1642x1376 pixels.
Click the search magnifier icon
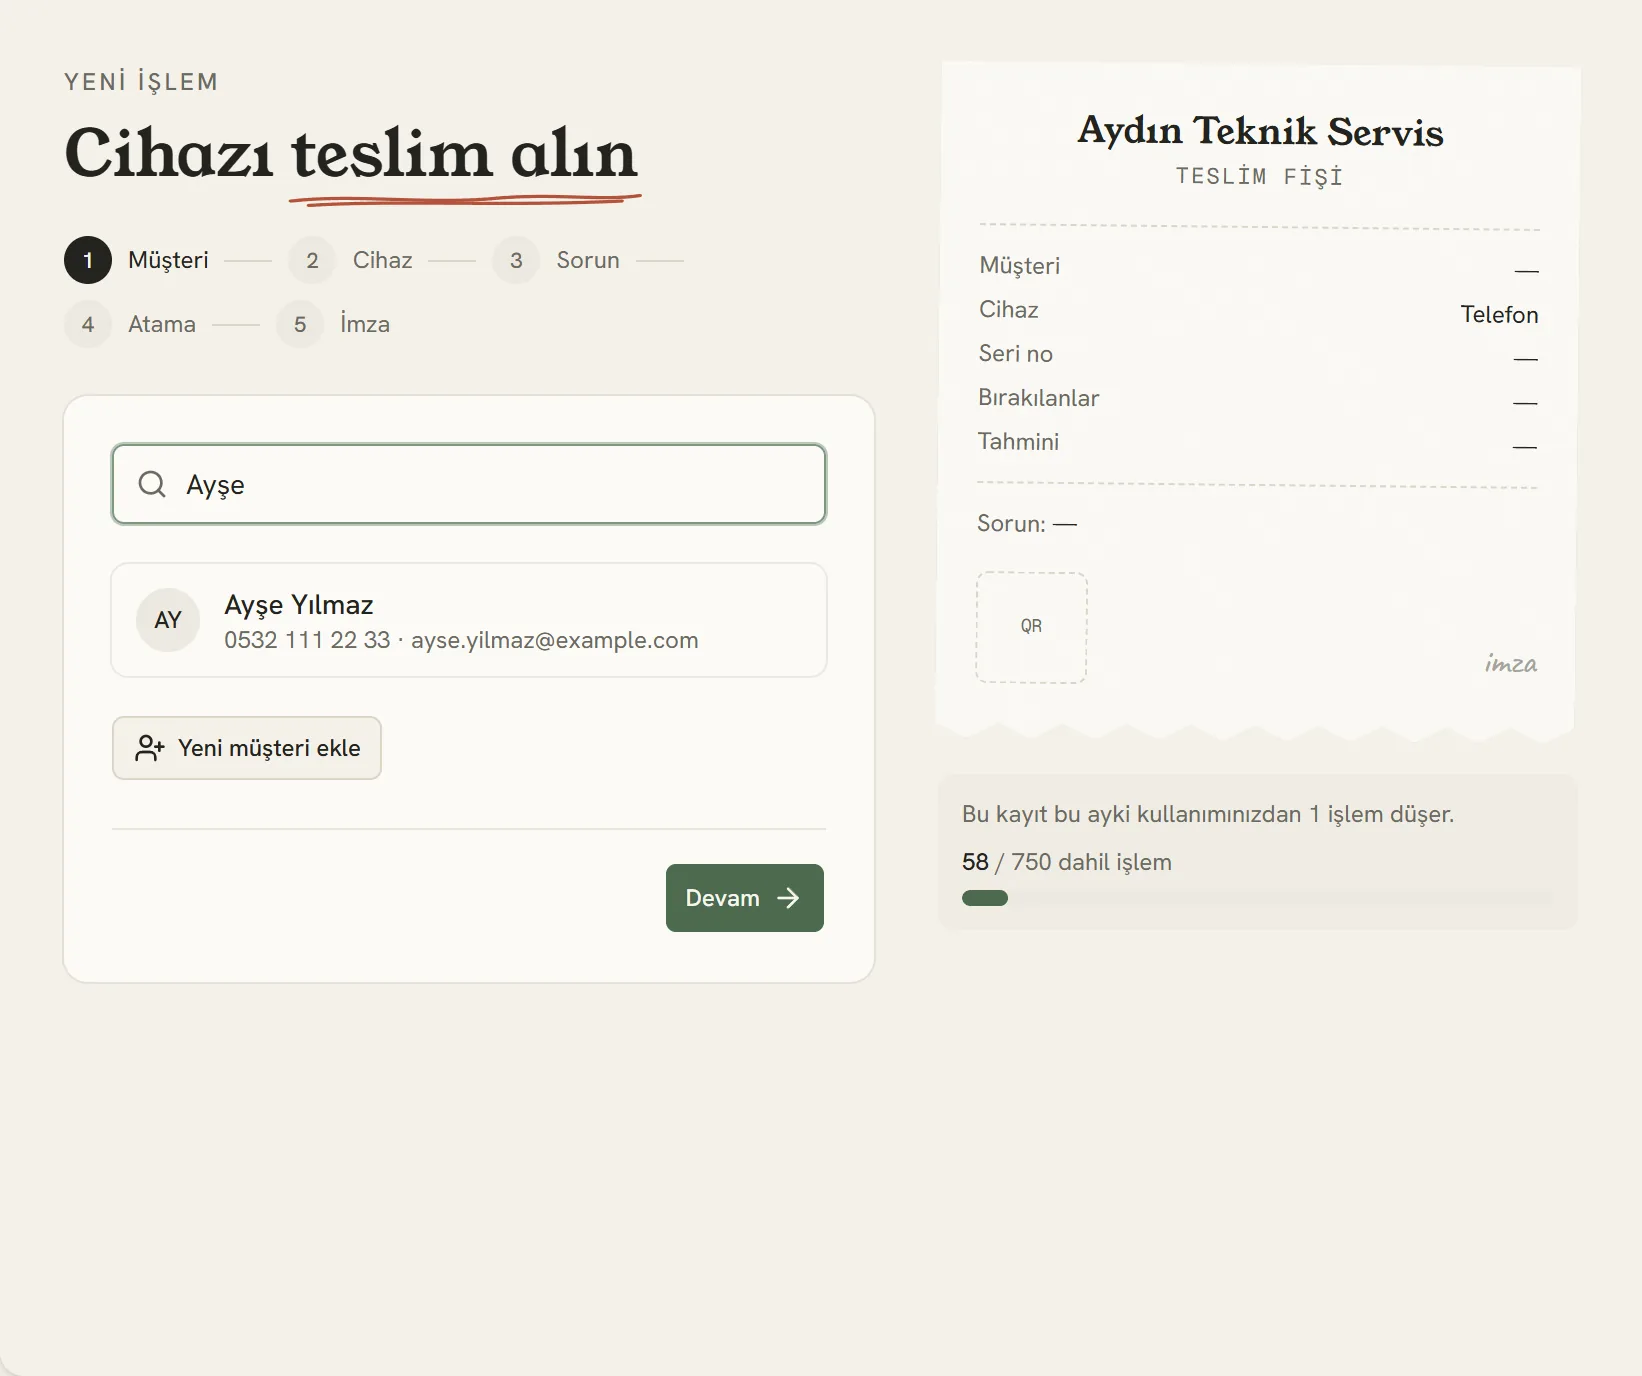(152, 484)
